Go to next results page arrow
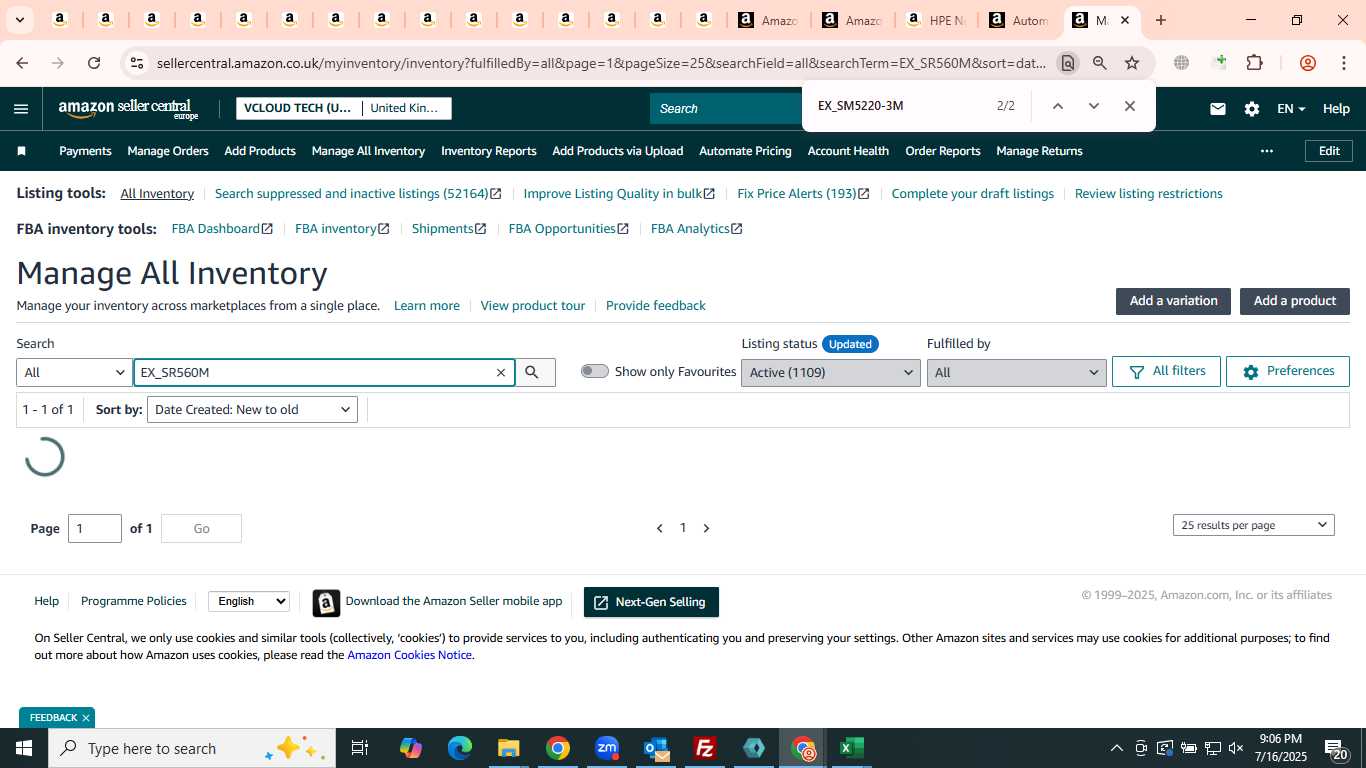 click(706, 528)
